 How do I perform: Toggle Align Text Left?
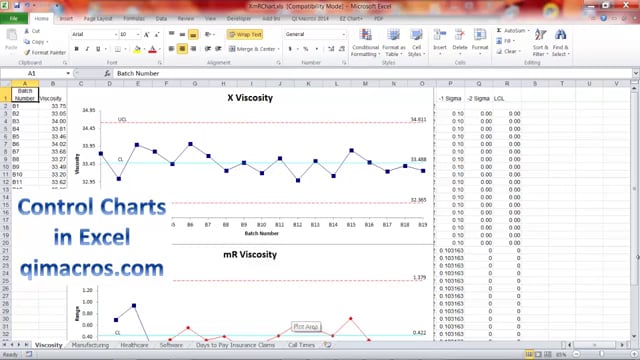coord(171,49)
